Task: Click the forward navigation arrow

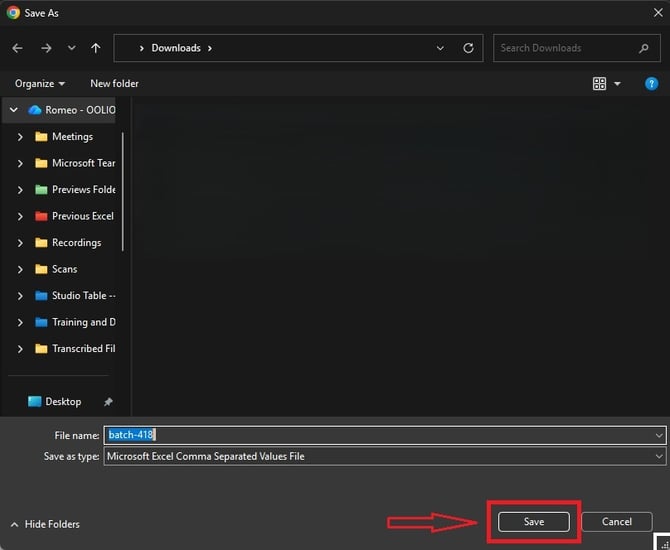Action: pos(46,48)
